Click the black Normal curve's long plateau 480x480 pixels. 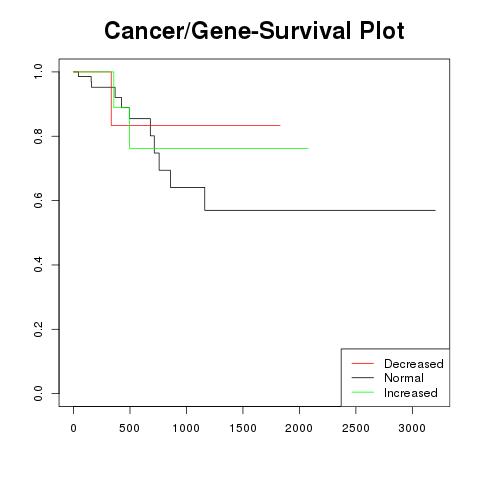pyautogui.click(x=320, y=210)
